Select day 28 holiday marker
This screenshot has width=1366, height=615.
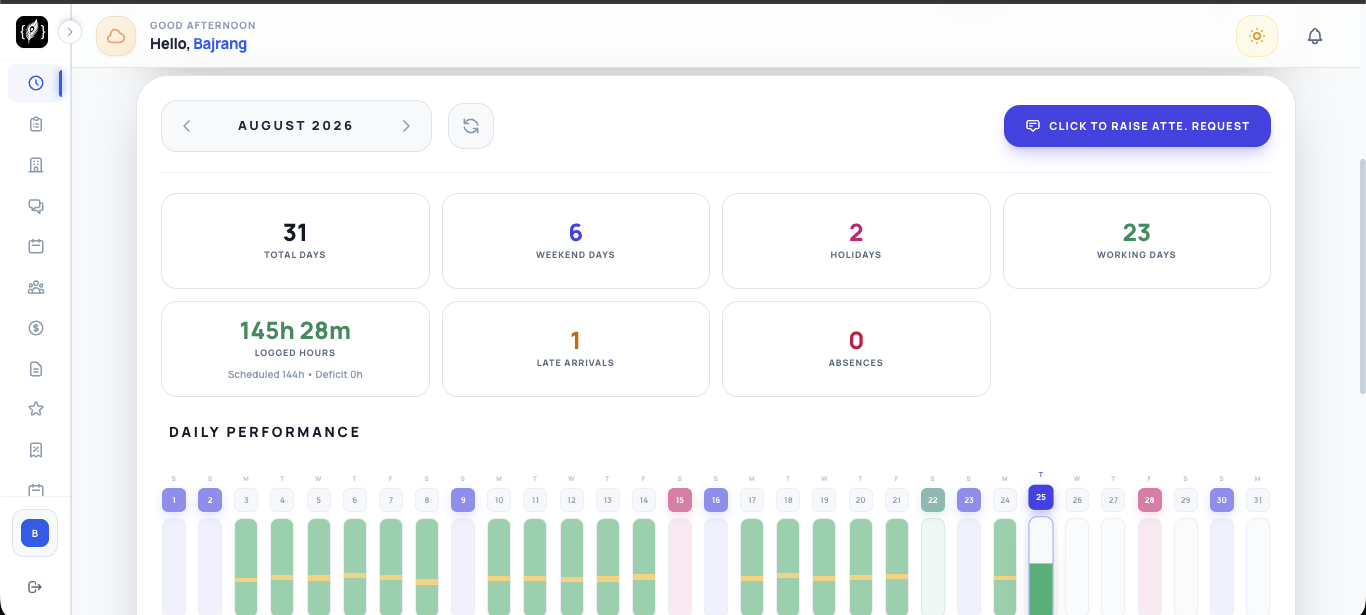coord(1150,499)
